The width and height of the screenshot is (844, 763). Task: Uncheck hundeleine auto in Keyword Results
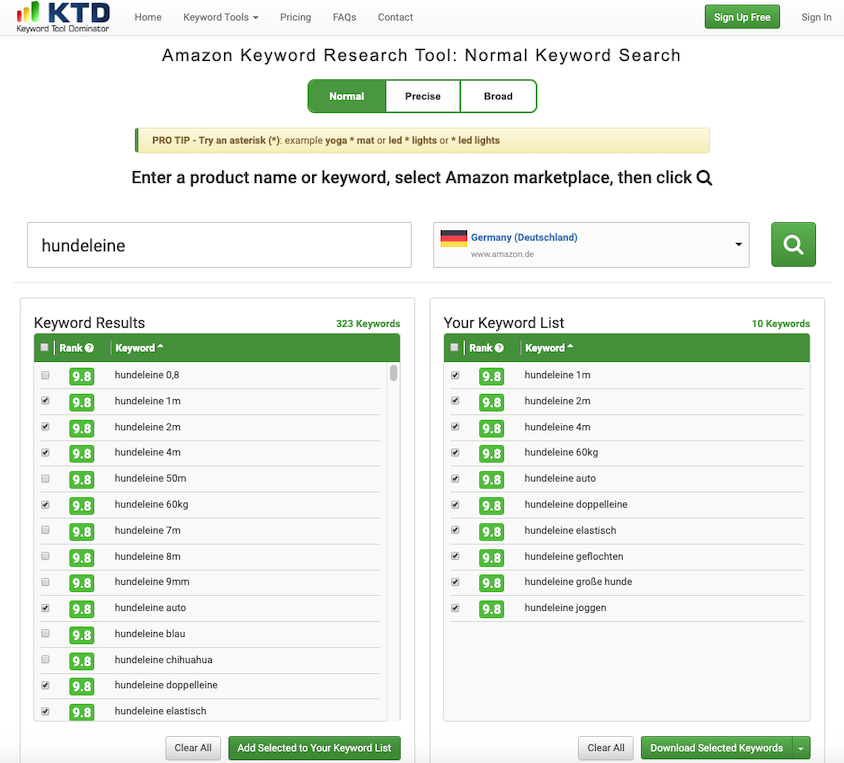click(x=45, y=608)
